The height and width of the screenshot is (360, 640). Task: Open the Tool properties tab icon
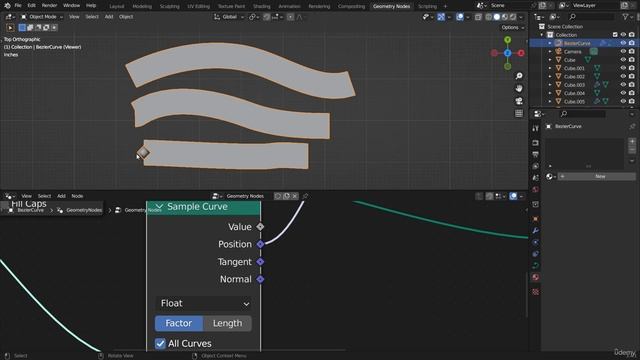[535, 129]
